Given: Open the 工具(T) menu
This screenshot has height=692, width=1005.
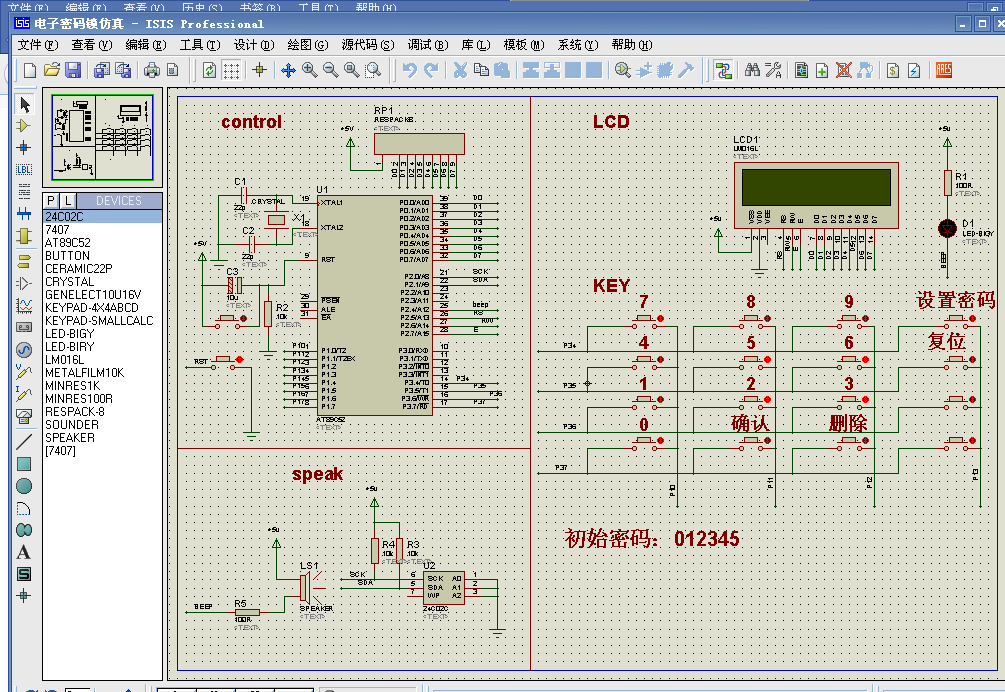Looking at the screenshot, I should coord(200,45).
